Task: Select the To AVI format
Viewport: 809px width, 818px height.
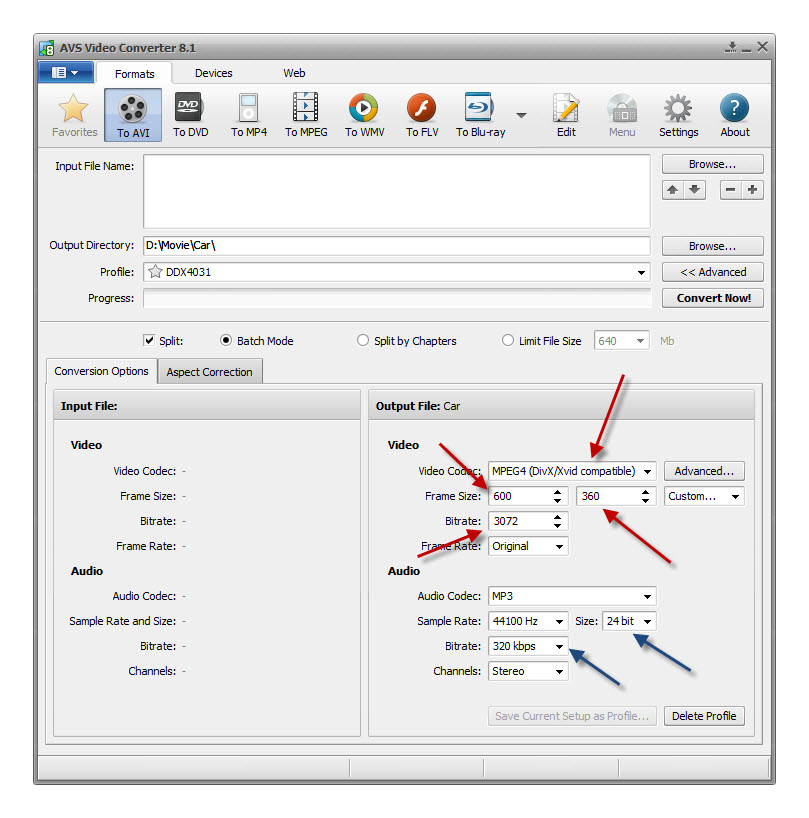Action: (133, 115)
